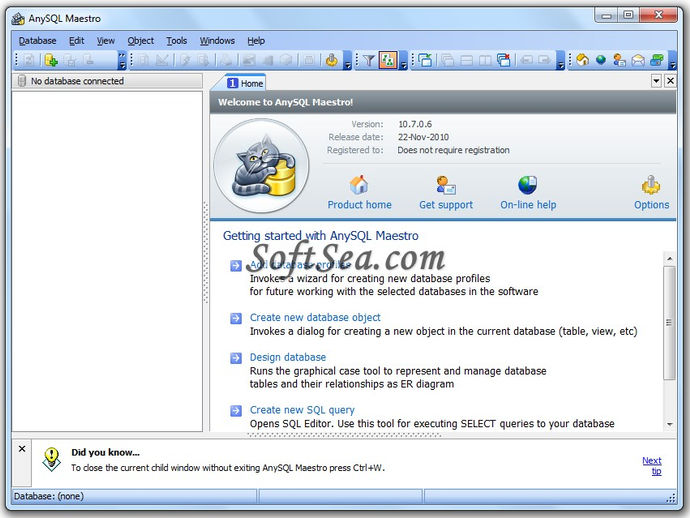Click the vertical scrollbar thumb in Getting started list
This screenshot has width=690, height=518.
pos(669,323)
